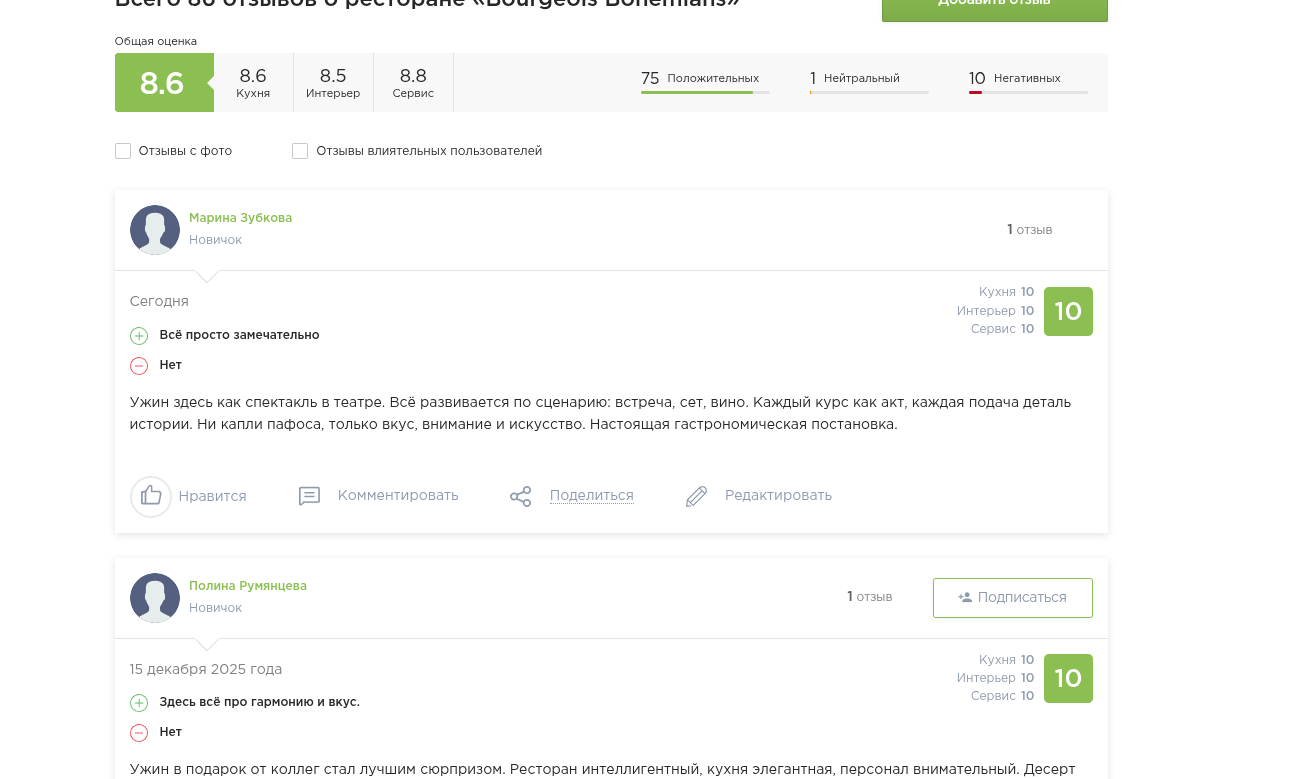Click the green add review button
This screenshot has height=779, width=1301.
pos(994,8)
